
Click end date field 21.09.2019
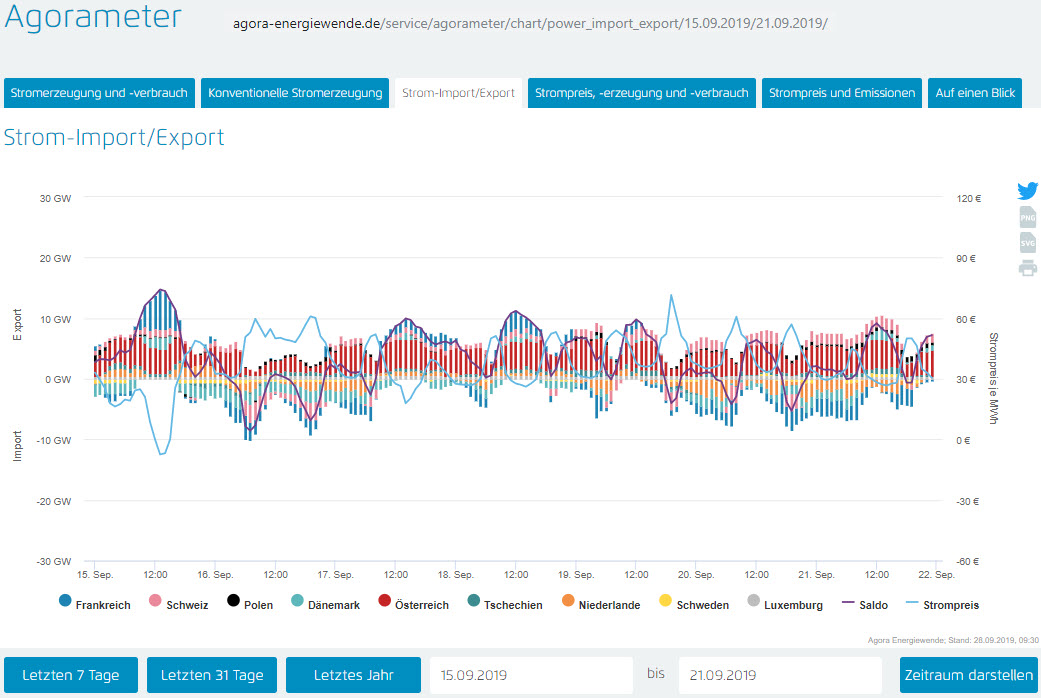pos(780,675)
